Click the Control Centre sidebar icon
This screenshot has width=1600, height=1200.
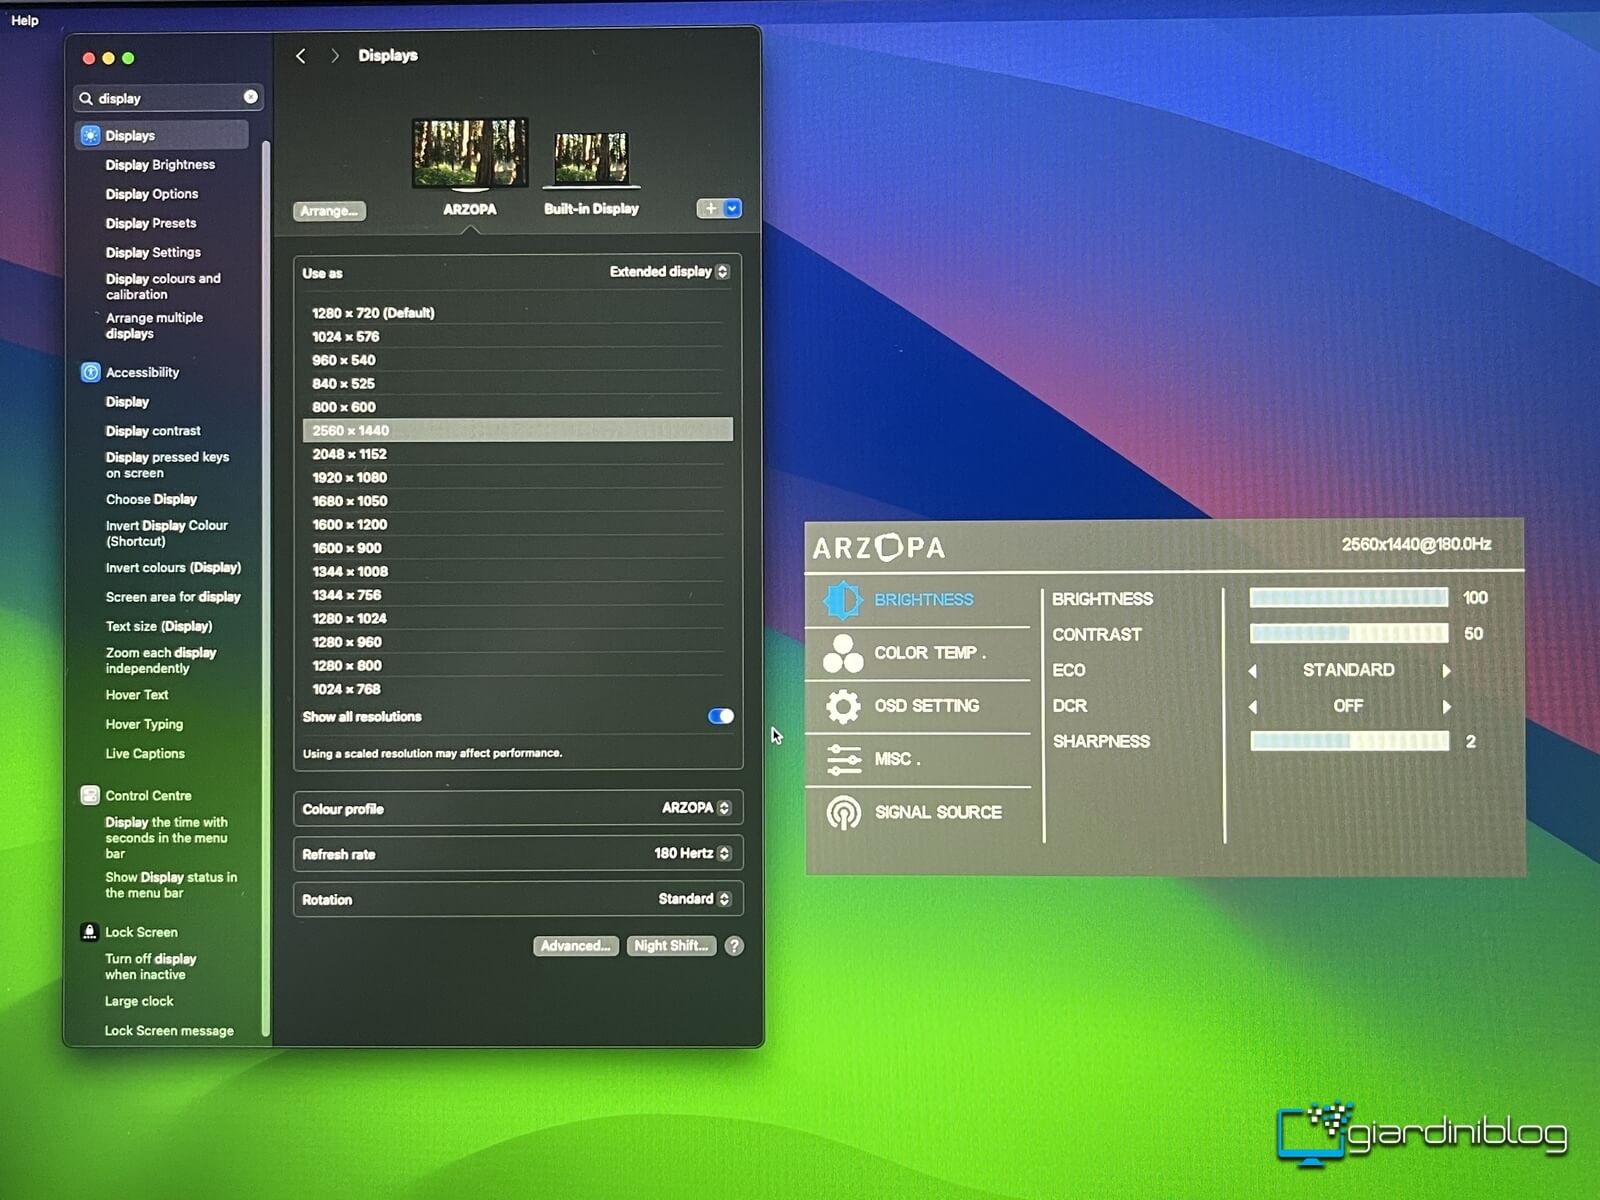click(90, 796)
